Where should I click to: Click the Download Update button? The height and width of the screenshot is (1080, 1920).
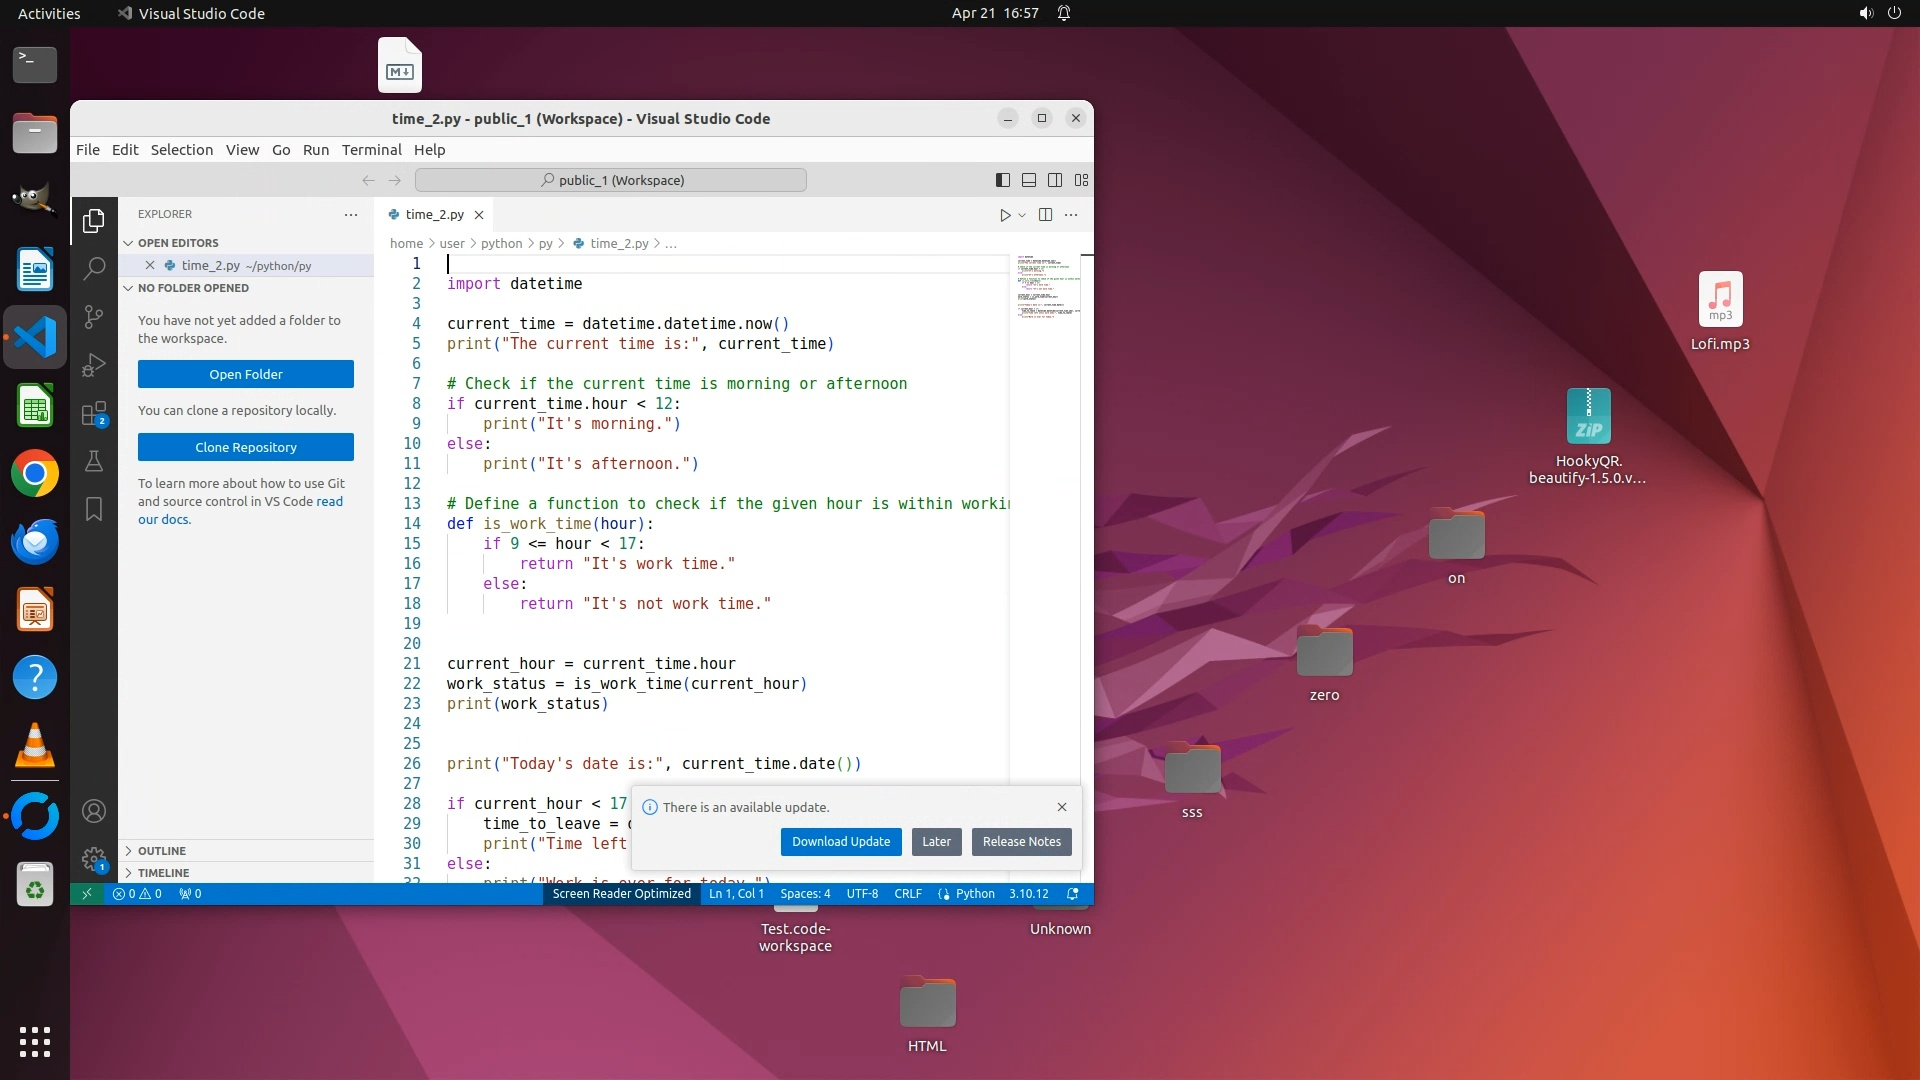click(x=840, y=842)
